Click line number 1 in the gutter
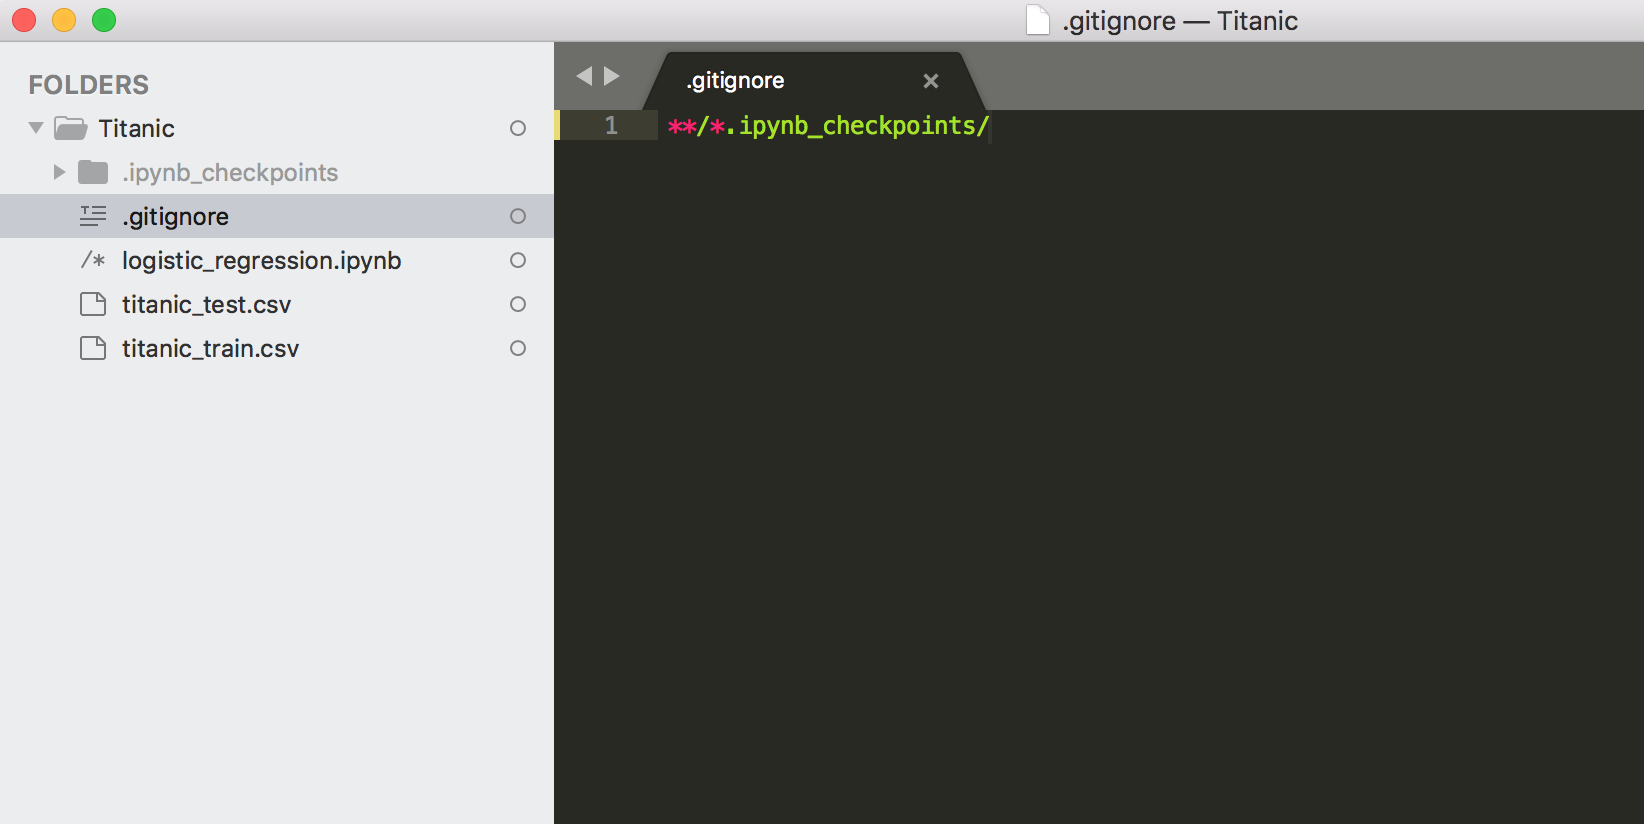The height and width of the screenshot is (824, 1644). (611, 126)
